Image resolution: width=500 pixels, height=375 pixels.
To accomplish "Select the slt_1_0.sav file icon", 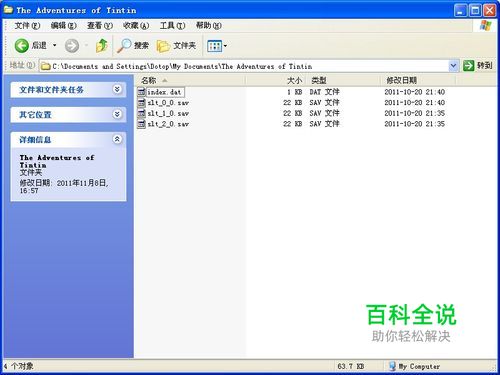I will pos(142,113).
